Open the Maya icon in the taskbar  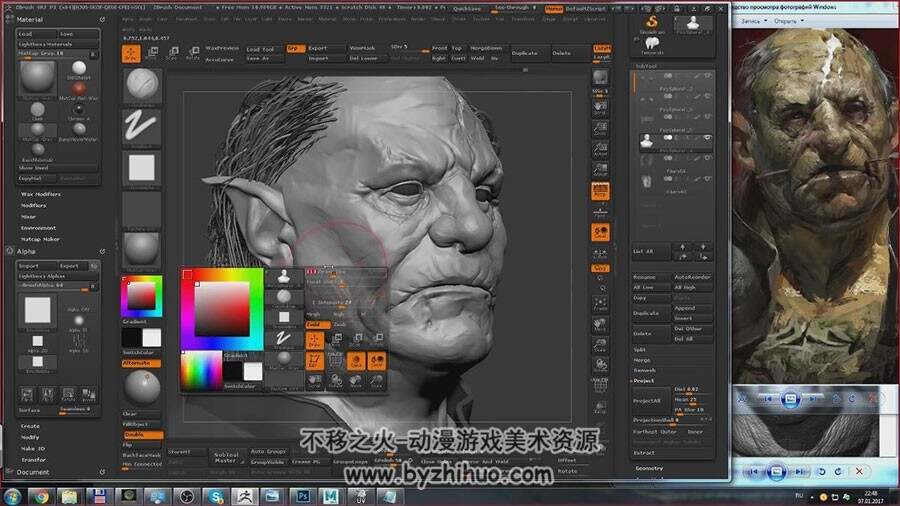tap(331, 496)
